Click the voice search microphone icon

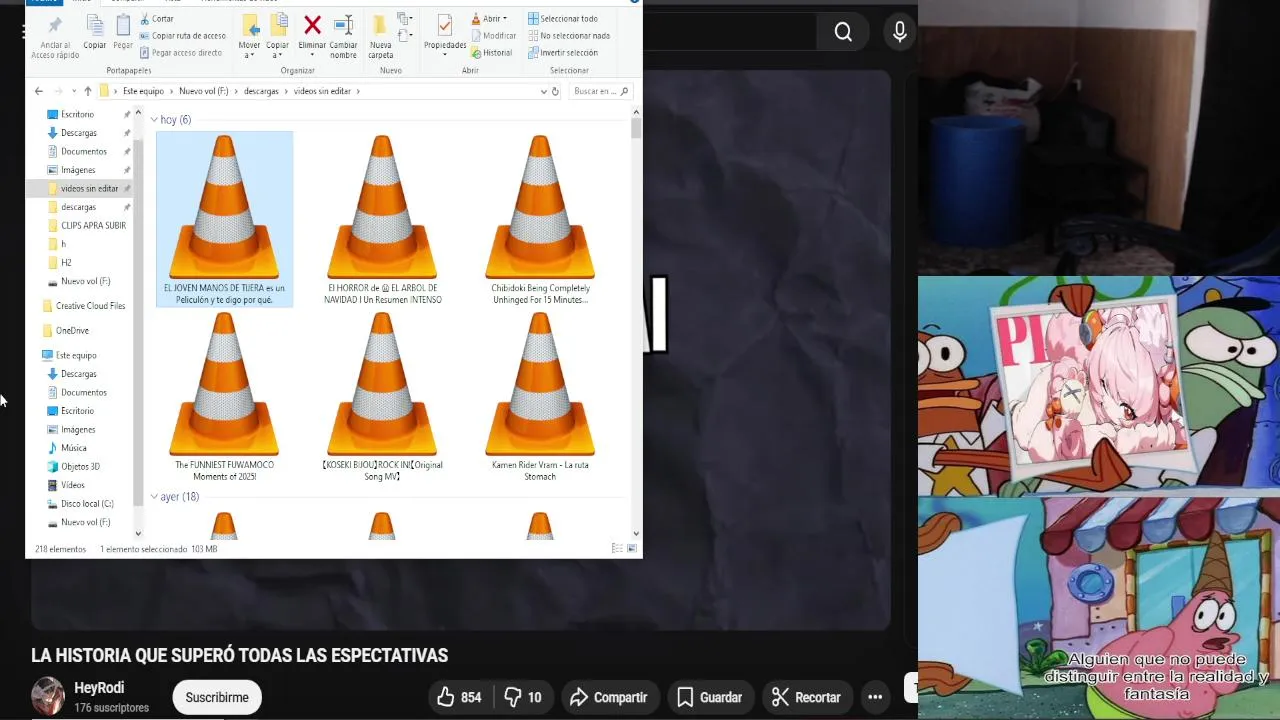pyautogui.click(x=900, y=33)
